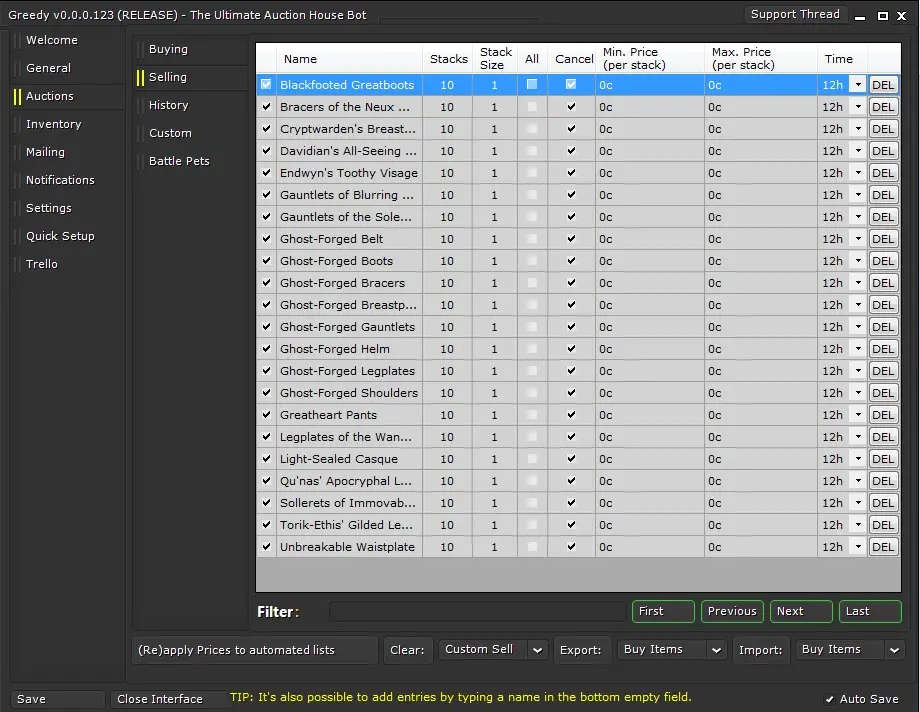This screenshot has width=920, height=712.
Task: Open the Battle Pets sub-tab
Action: tap(179, 161)
